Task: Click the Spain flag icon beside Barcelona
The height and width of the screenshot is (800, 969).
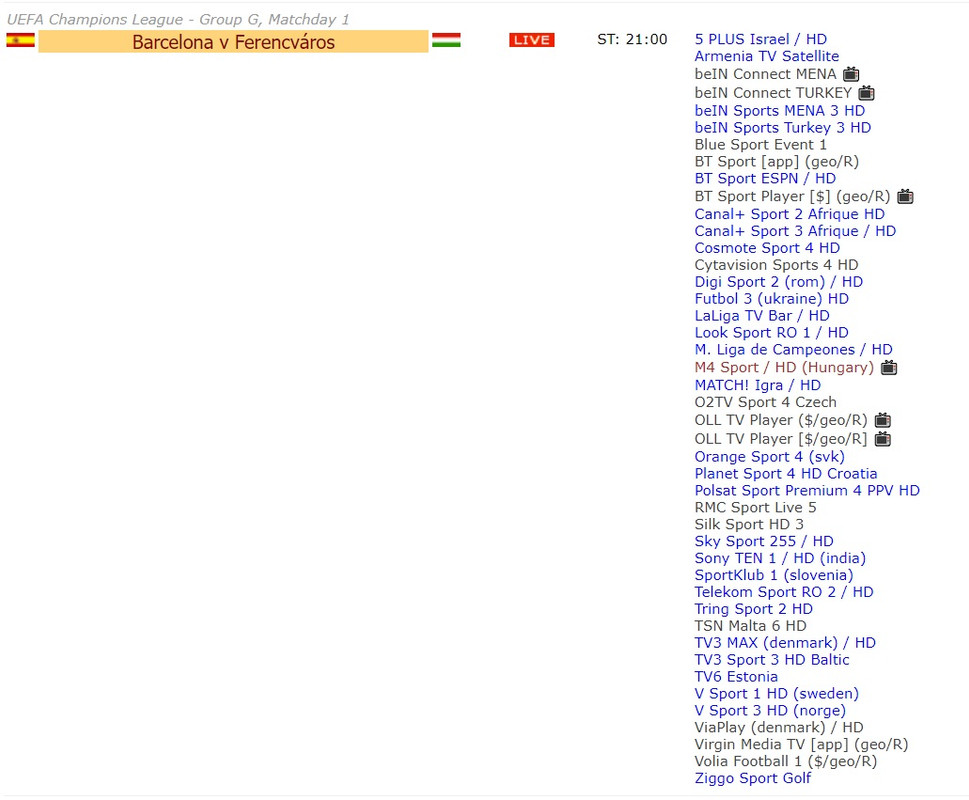Action: tap(20, 41)
